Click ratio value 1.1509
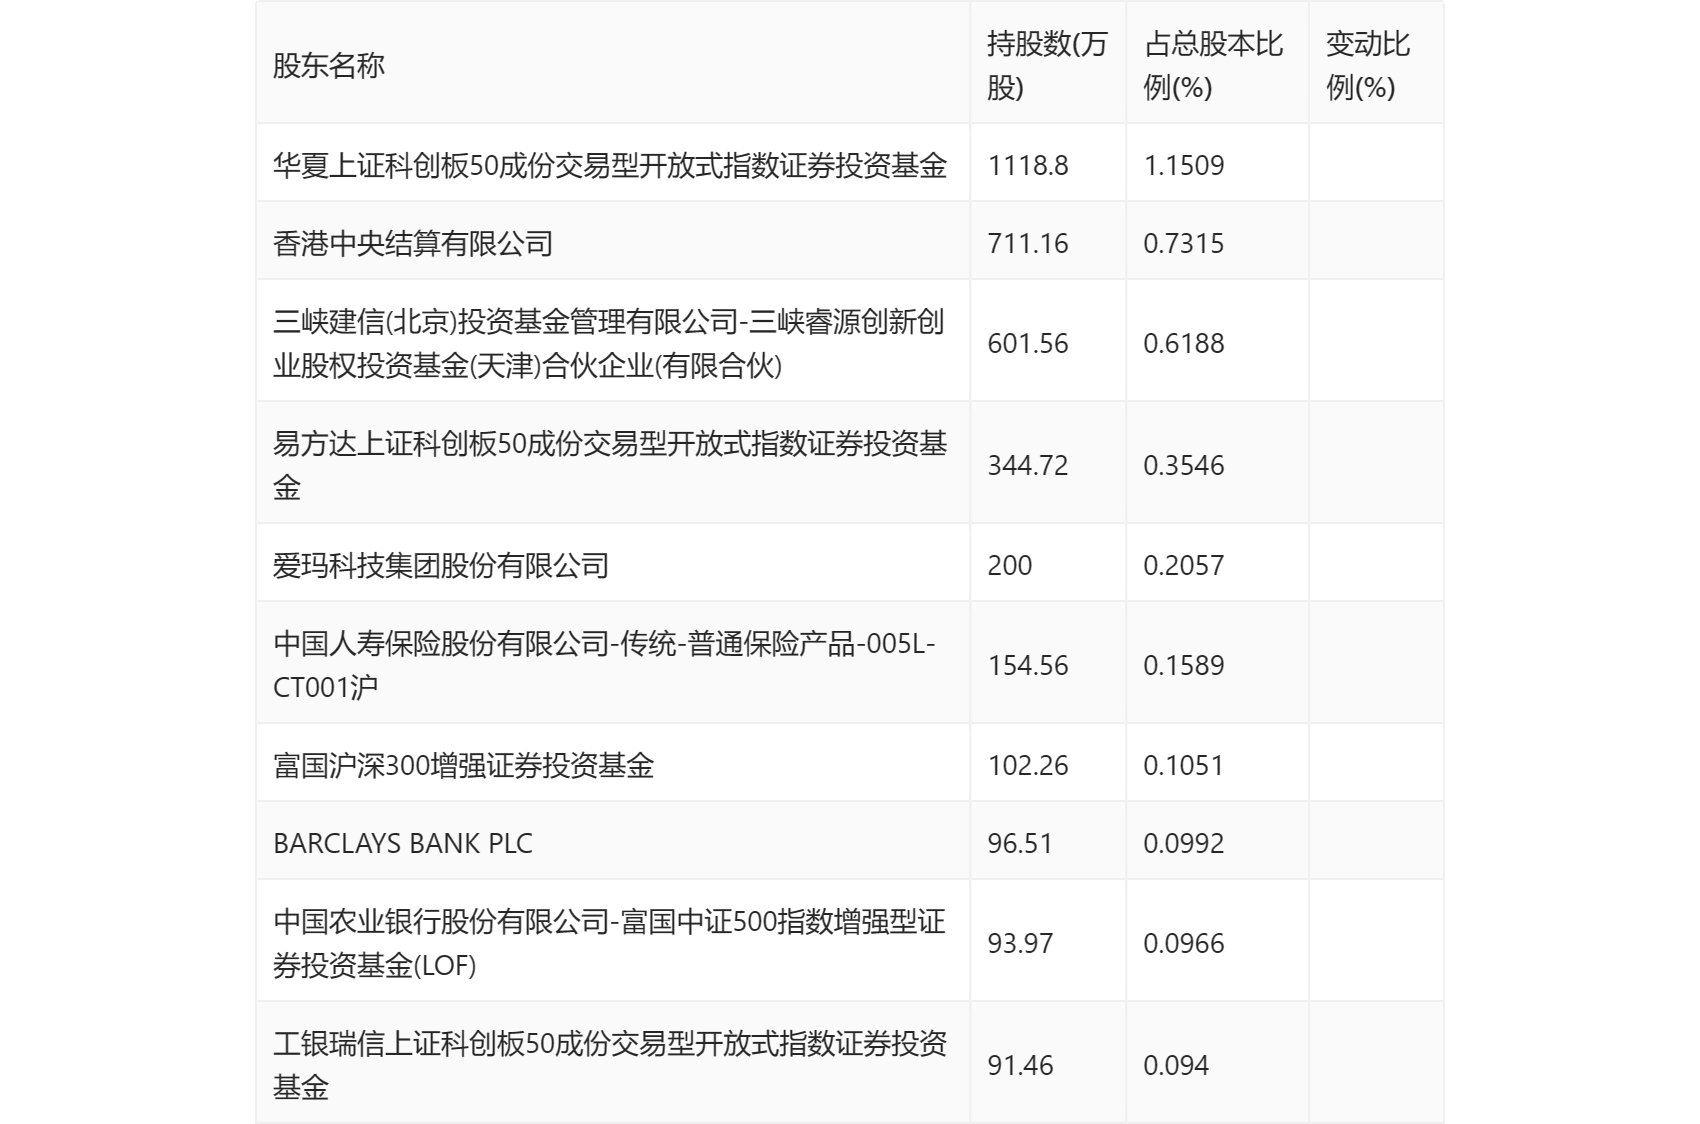The width and height of the screenshot is (1700, 1124). [1184, 165]
